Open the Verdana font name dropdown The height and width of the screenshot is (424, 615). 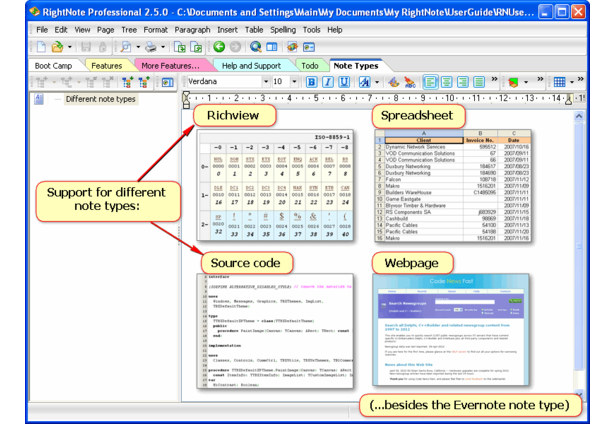266,82
